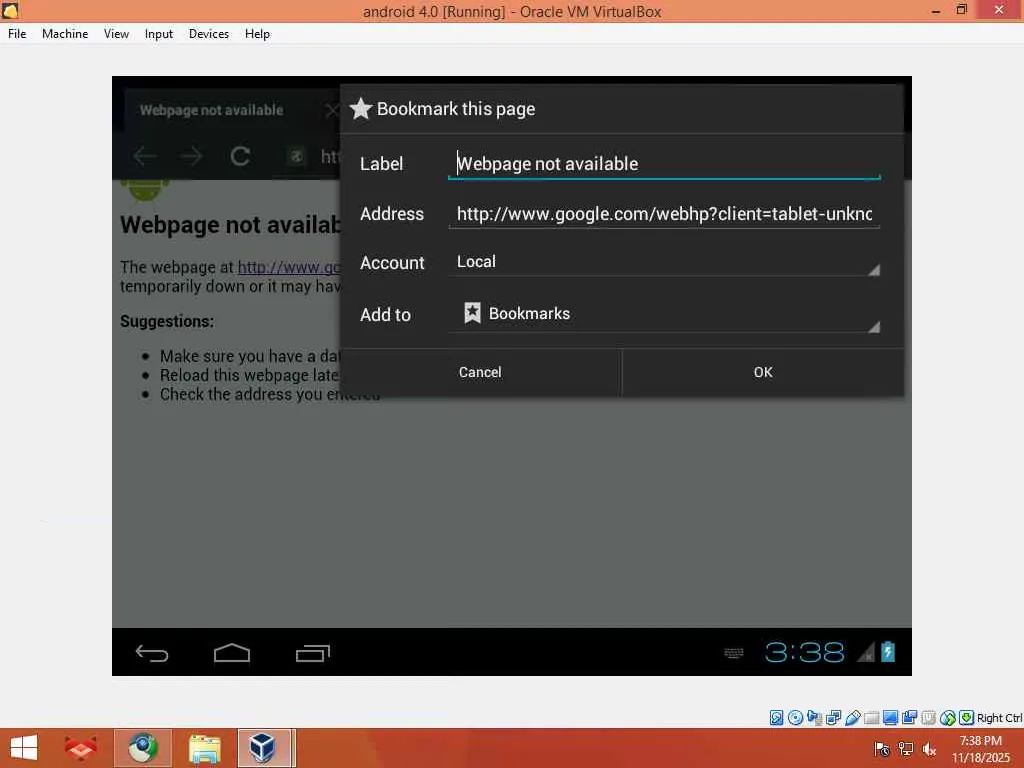Open the View menu
Image resolution: width=1024 pixels, height=768 pixels.
click(x=116, y=34)
